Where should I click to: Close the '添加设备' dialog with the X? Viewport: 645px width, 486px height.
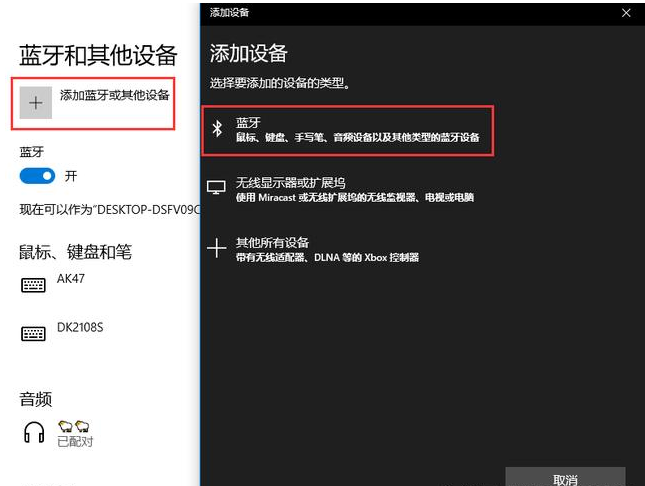point(626,13)
